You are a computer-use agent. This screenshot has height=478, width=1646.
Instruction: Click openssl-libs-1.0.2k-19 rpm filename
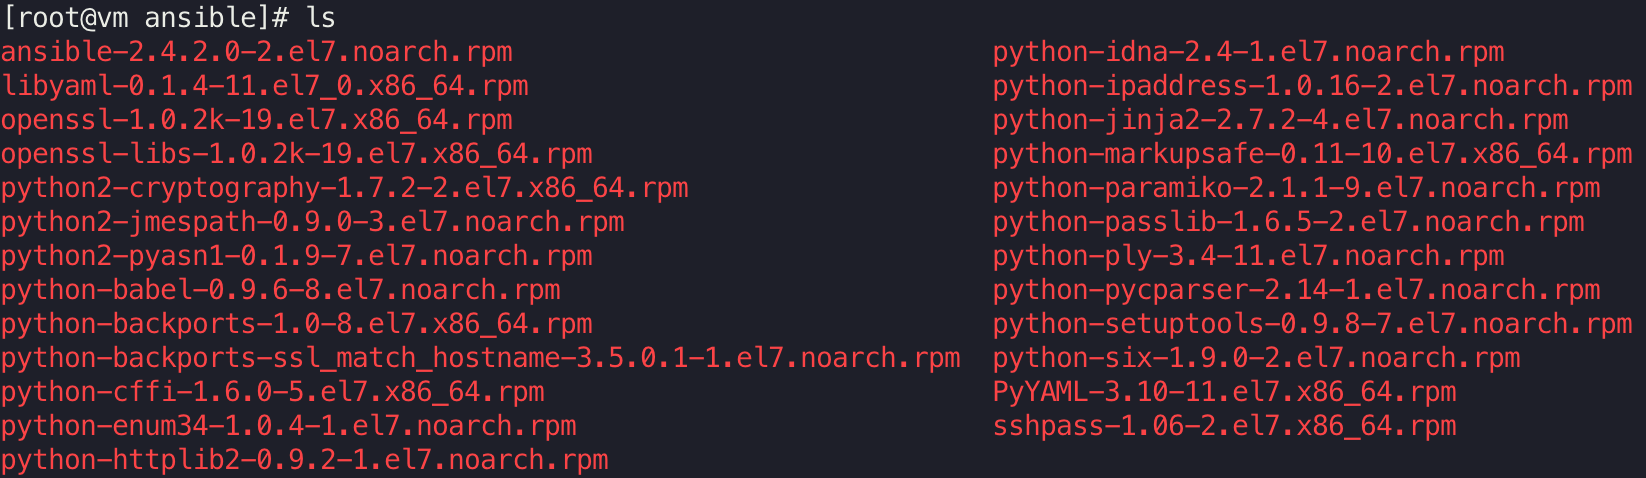click(x=296, y=154)
